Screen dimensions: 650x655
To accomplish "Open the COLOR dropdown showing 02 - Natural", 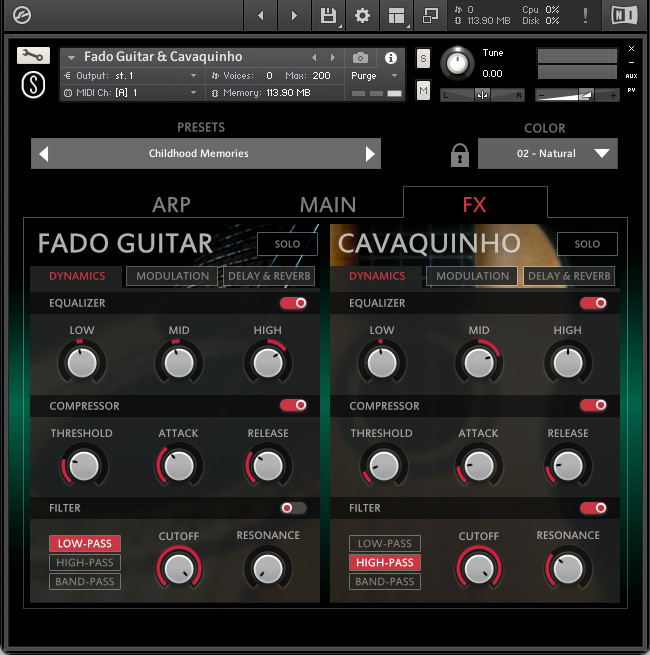I will point(548,154).
